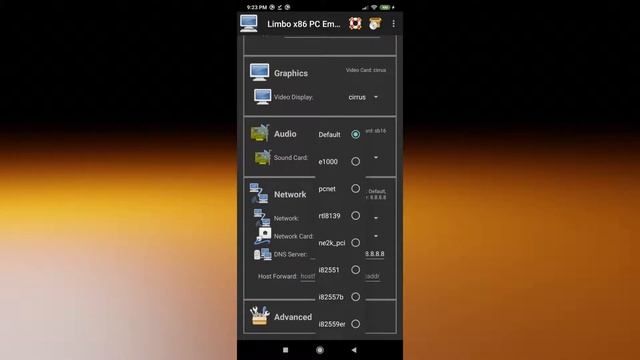The height and width of the screenshot is (360, 640).
Task: Open help via the lifebuoy icon
Action: click(x=355, y=23)
